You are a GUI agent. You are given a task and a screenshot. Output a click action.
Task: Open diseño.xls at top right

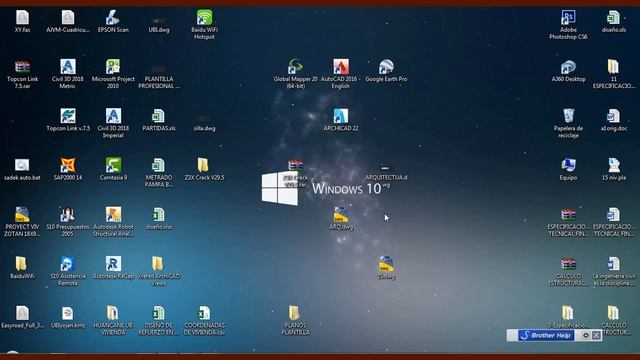coord(613,18)
